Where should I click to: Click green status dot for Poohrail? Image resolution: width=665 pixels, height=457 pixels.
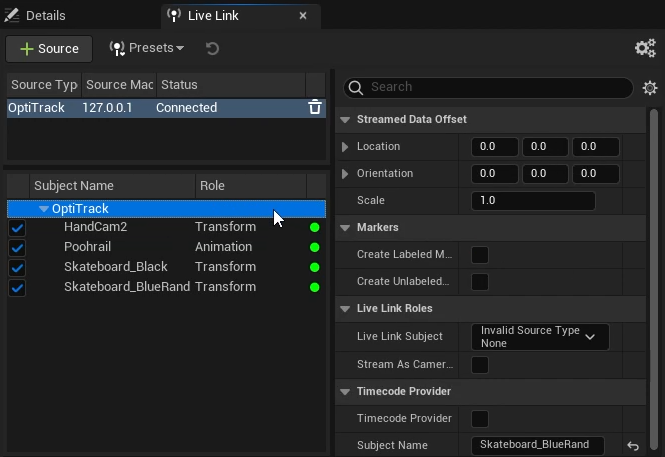pos(315,247)
